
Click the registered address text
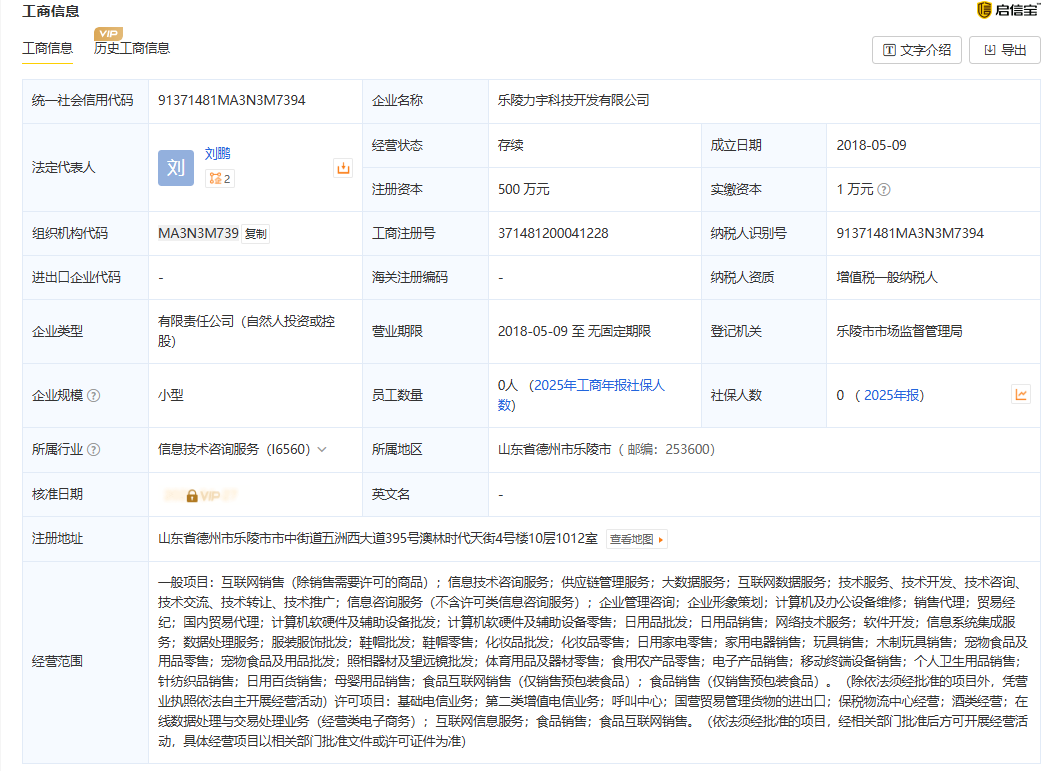[378, 539]
